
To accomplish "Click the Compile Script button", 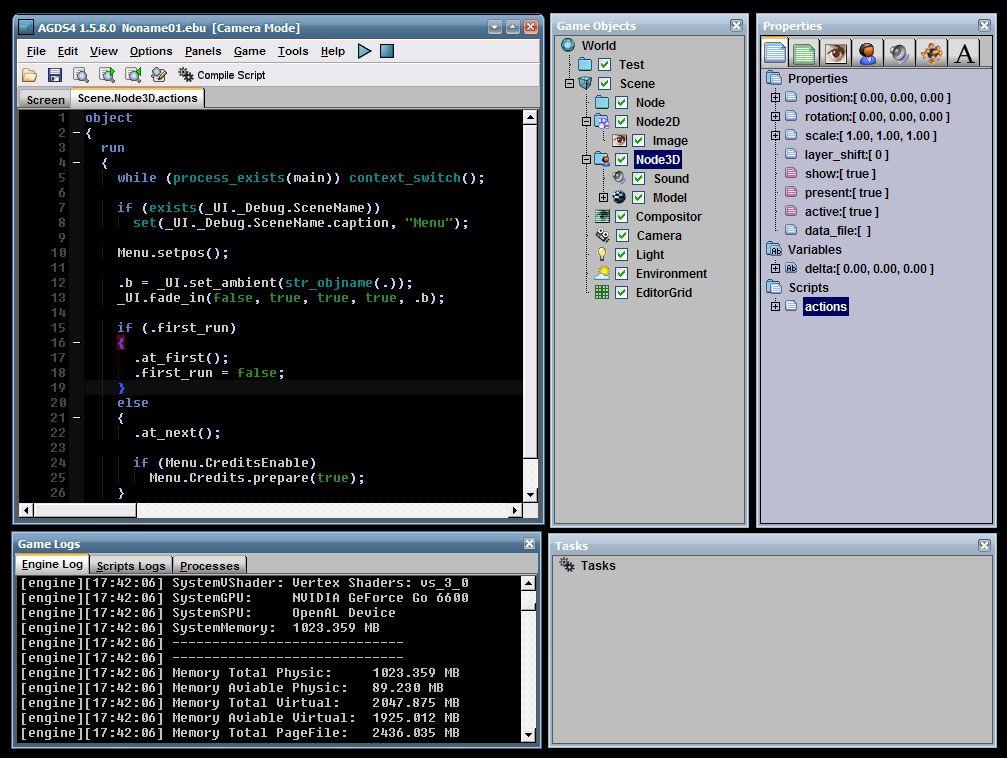I will (x=221, y=75).
